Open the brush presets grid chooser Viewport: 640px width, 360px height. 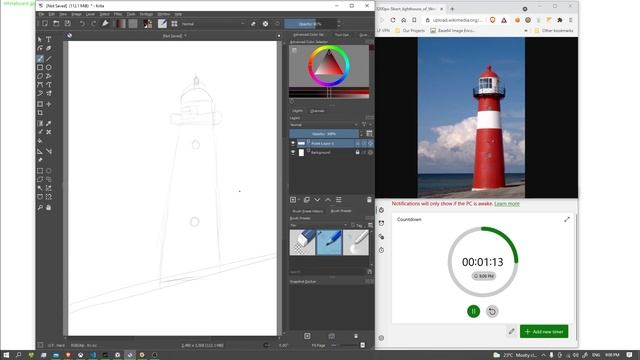pyautogui.click(x=174, y=24)
